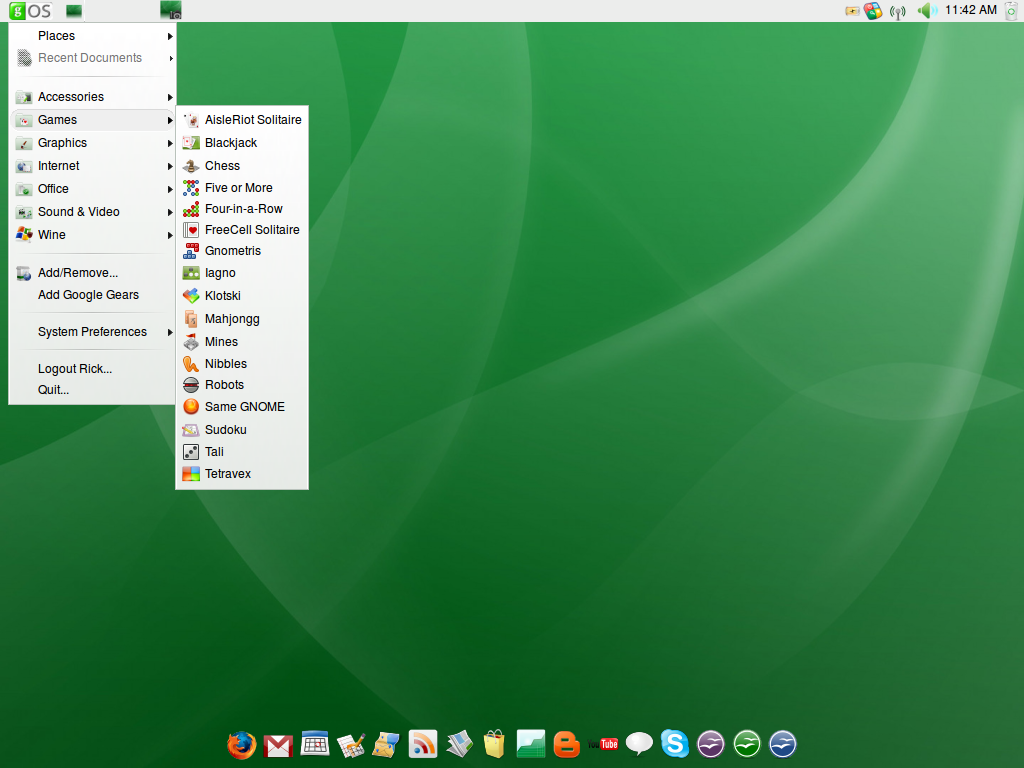The image size is (1024, 768).
Task: Expand the Accessories submenu arrow
Action: coord(170,97)
